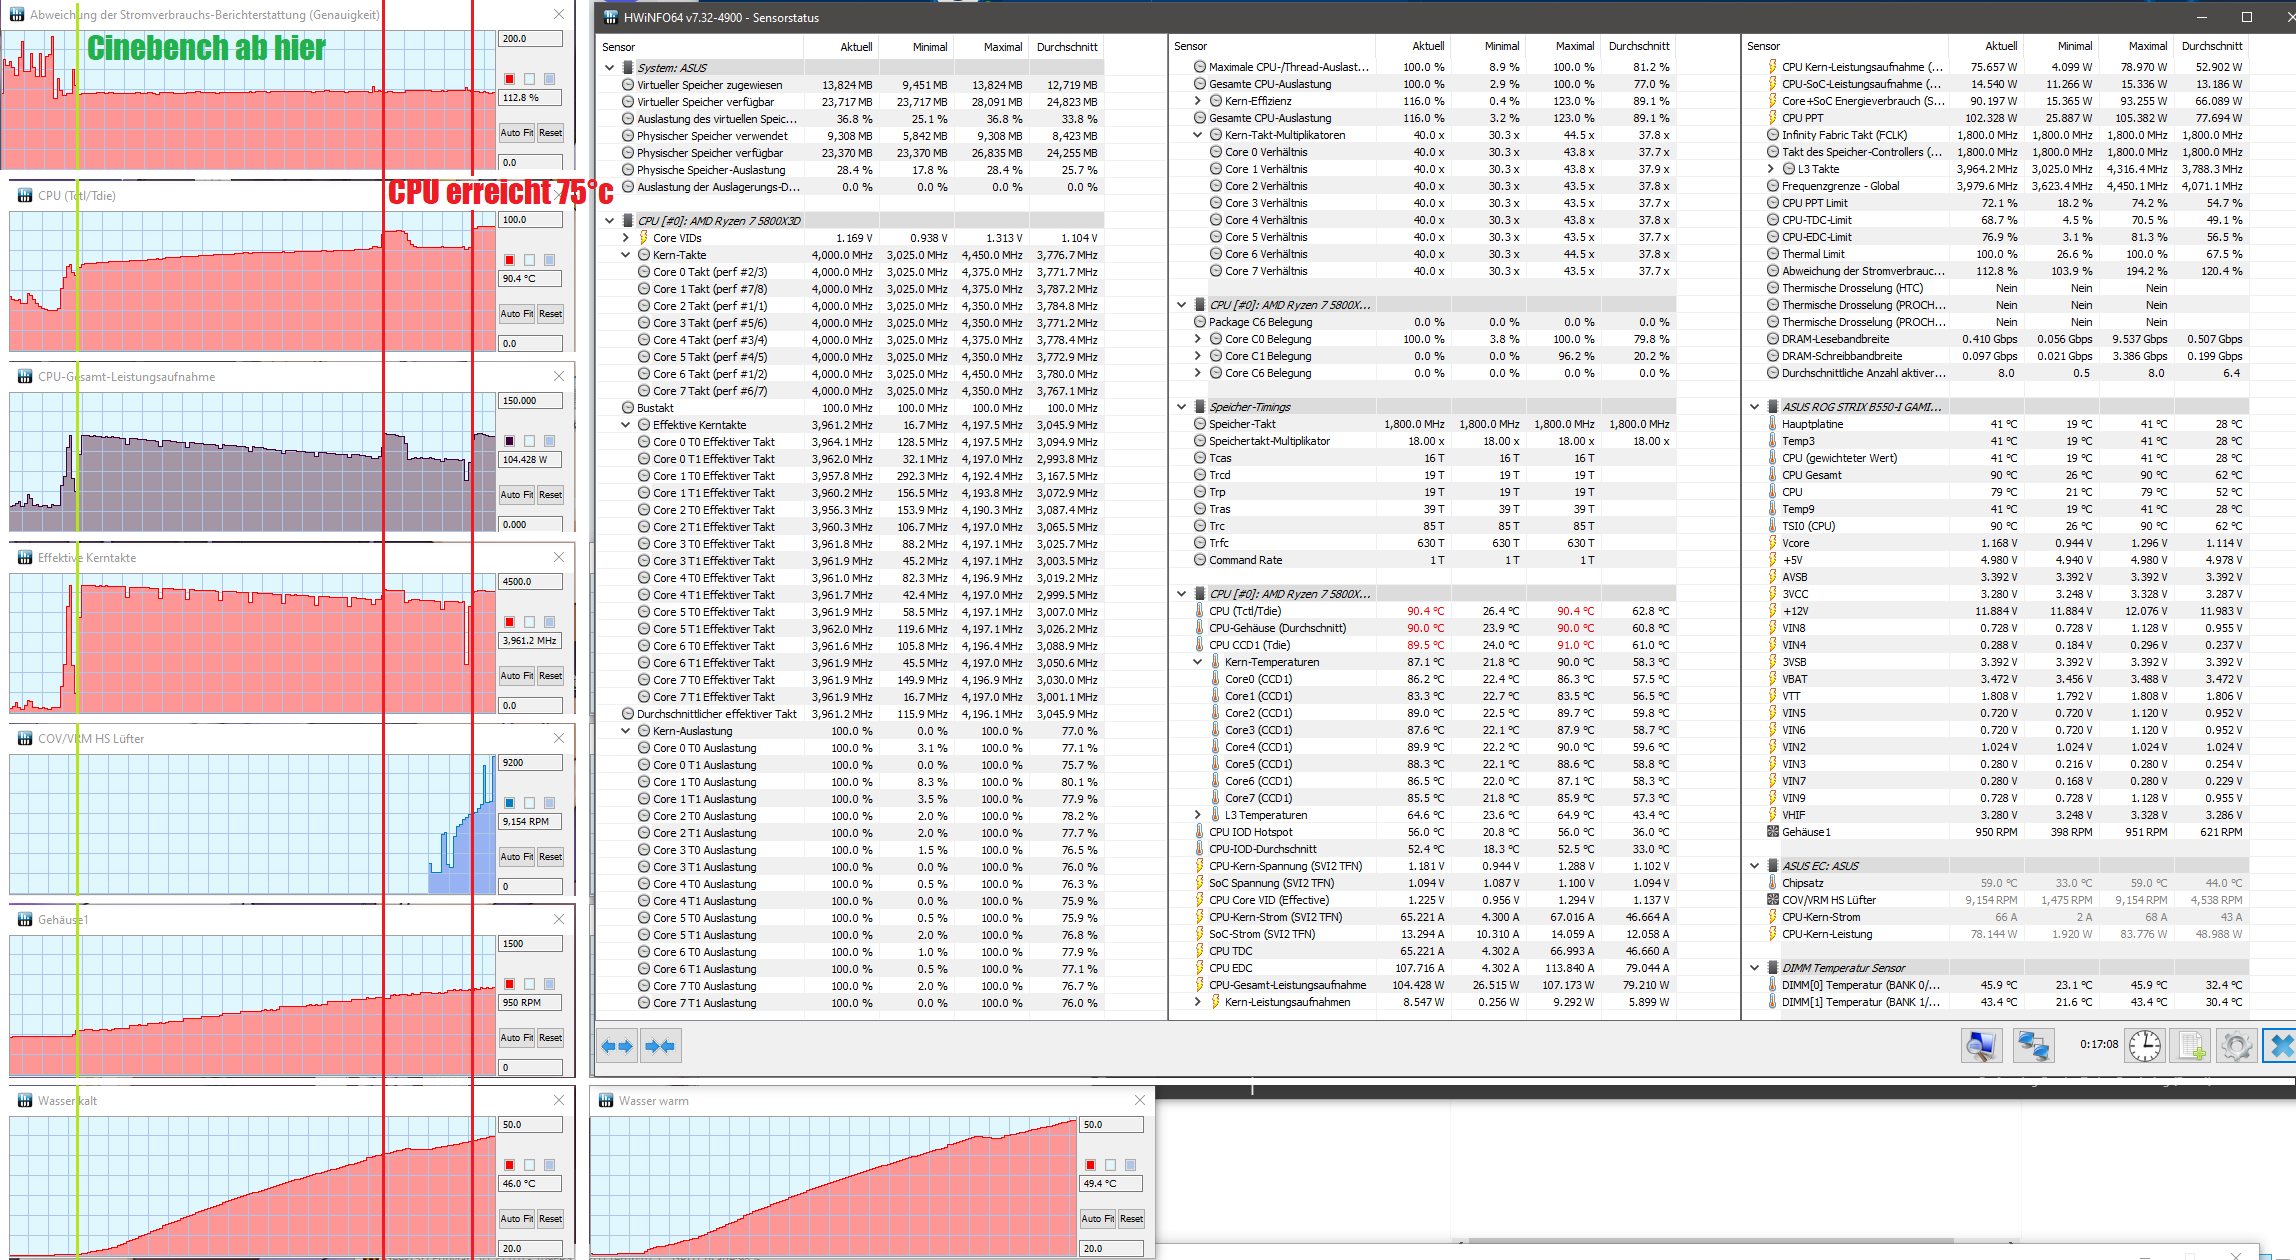Screen dimensions: 2296x1260
Task: Close the Wasser warm graph window
Action: pos(1139,1100)
